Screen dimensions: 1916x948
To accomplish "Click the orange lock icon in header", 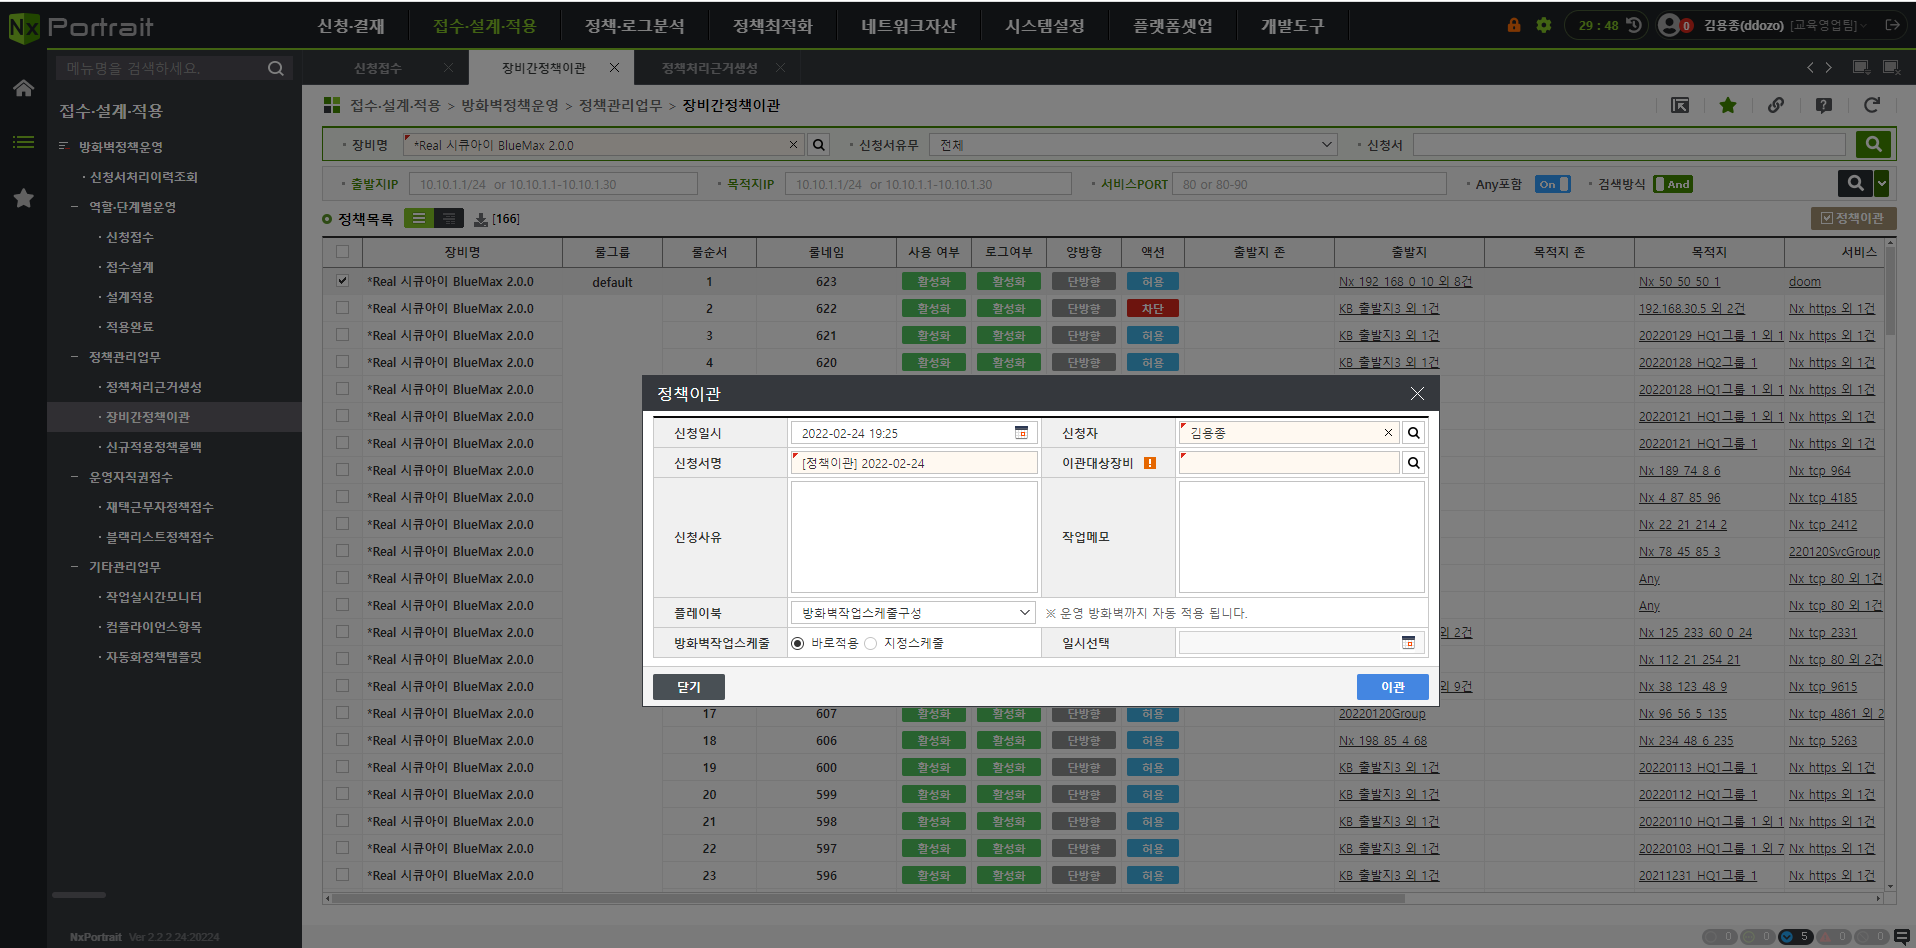I will [1514, 25].
